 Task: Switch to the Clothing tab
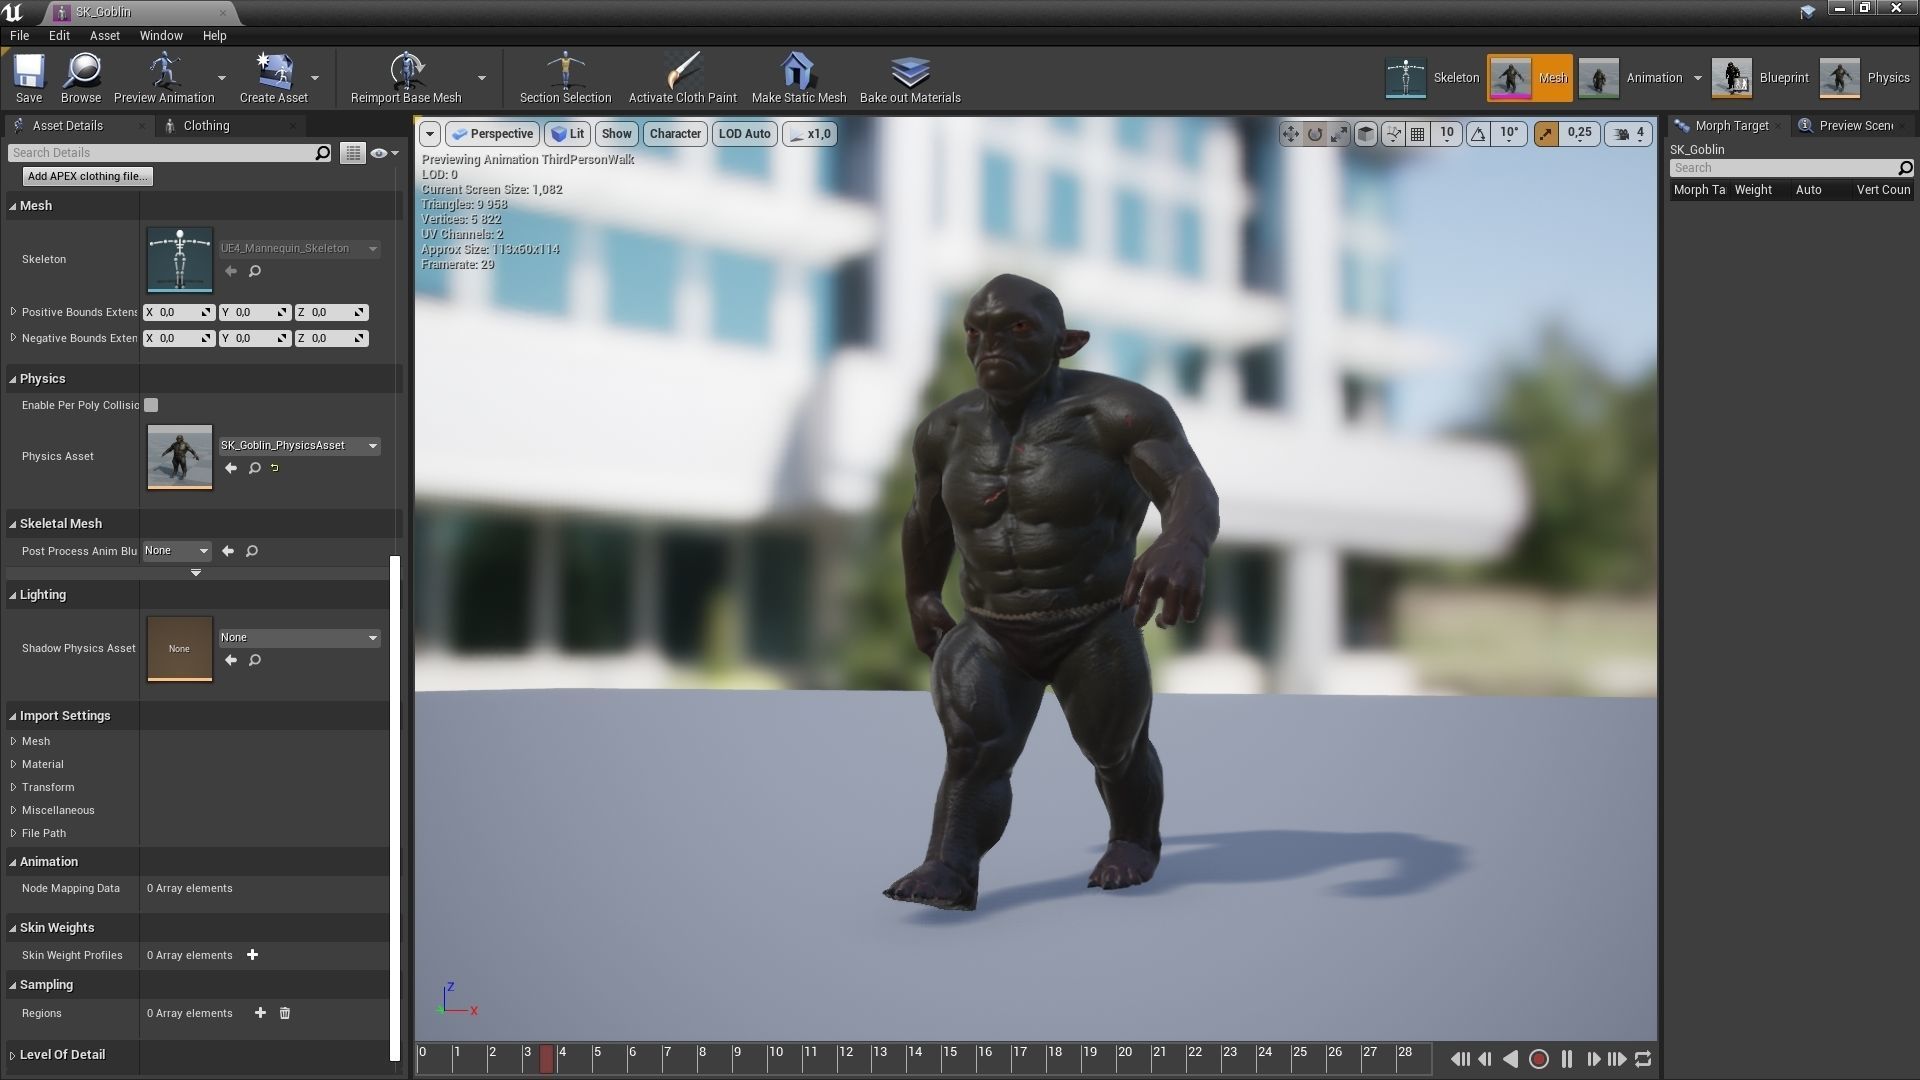206,125
